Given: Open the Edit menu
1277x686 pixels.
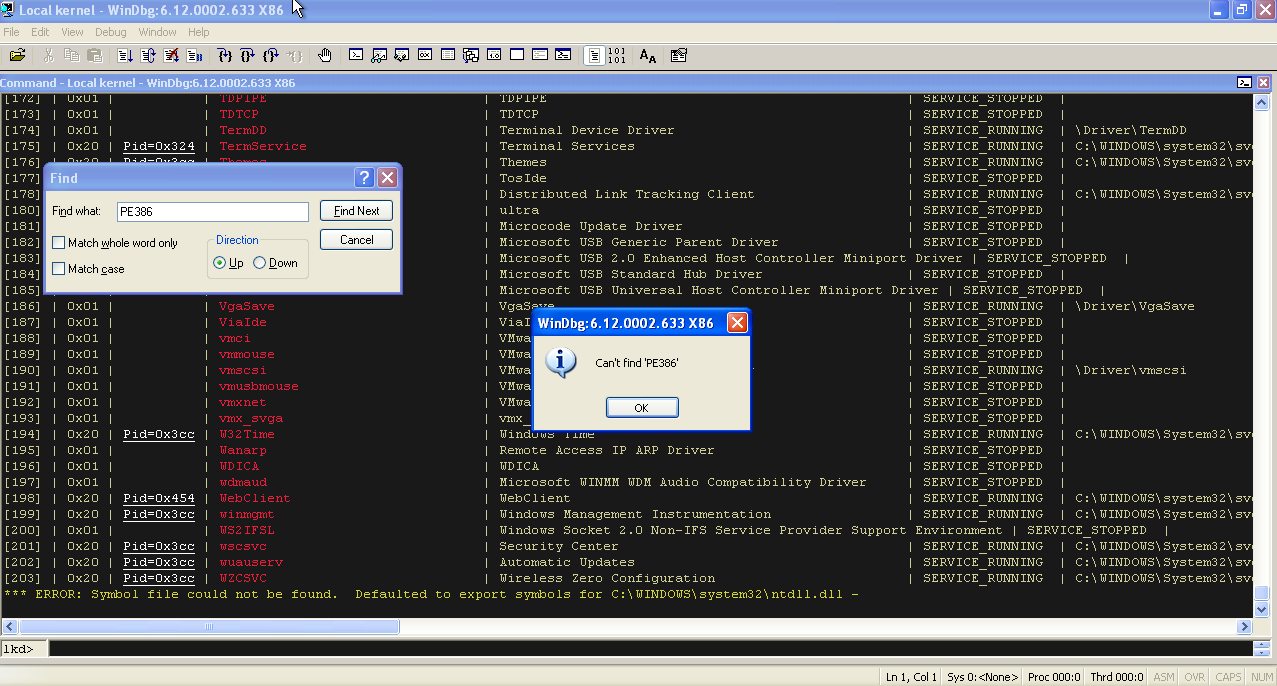Looking at the screenshot, I should coord(40,32).
